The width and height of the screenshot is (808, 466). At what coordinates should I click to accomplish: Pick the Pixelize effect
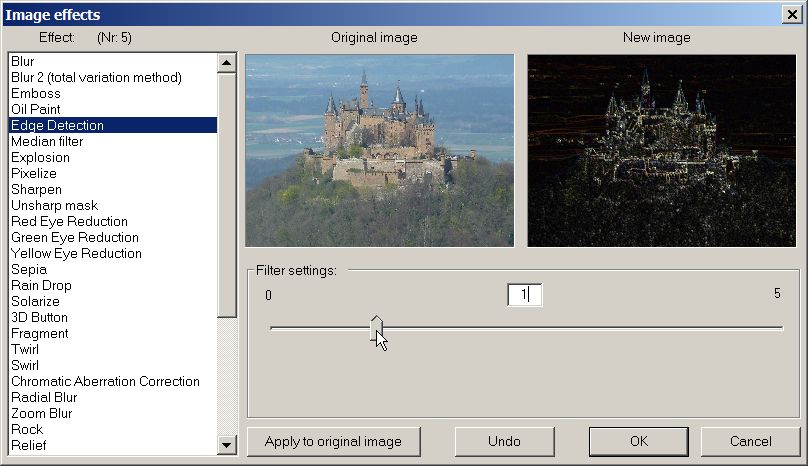33,174
